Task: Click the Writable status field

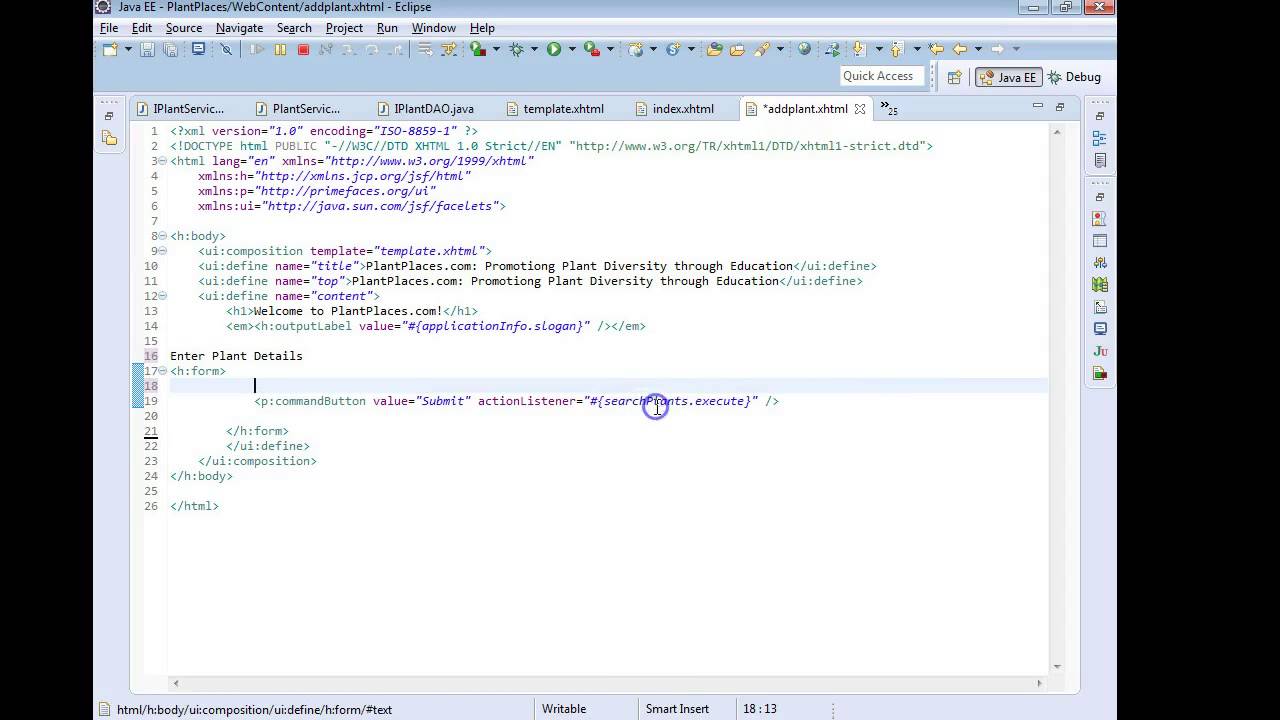Action: (x=564, y=709)
